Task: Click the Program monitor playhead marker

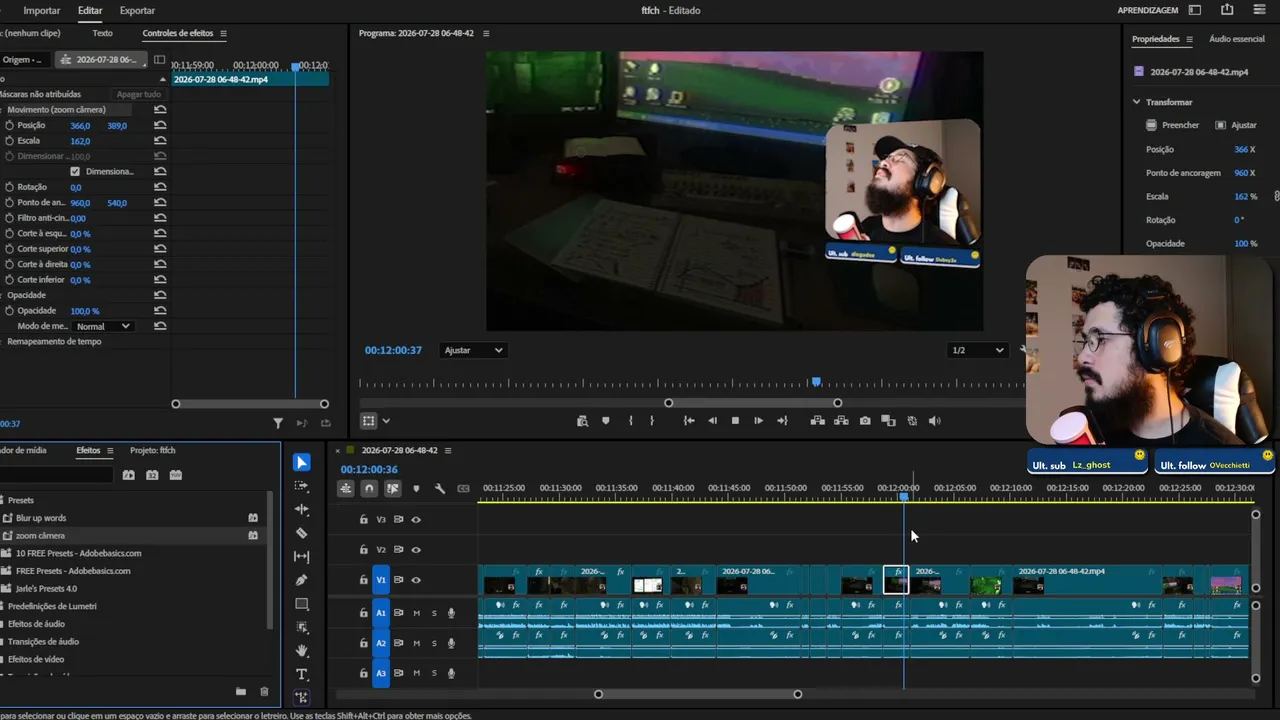Action: coord(817,382)
